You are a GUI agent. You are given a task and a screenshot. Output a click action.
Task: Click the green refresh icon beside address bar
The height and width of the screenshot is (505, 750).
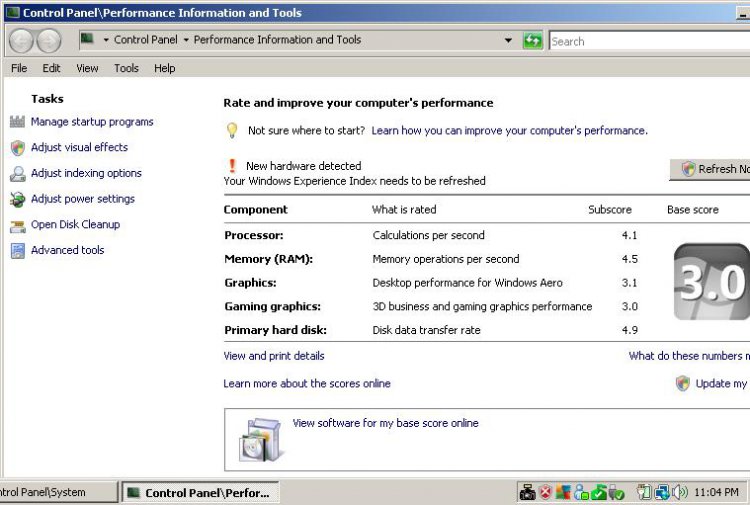[532, 41]
